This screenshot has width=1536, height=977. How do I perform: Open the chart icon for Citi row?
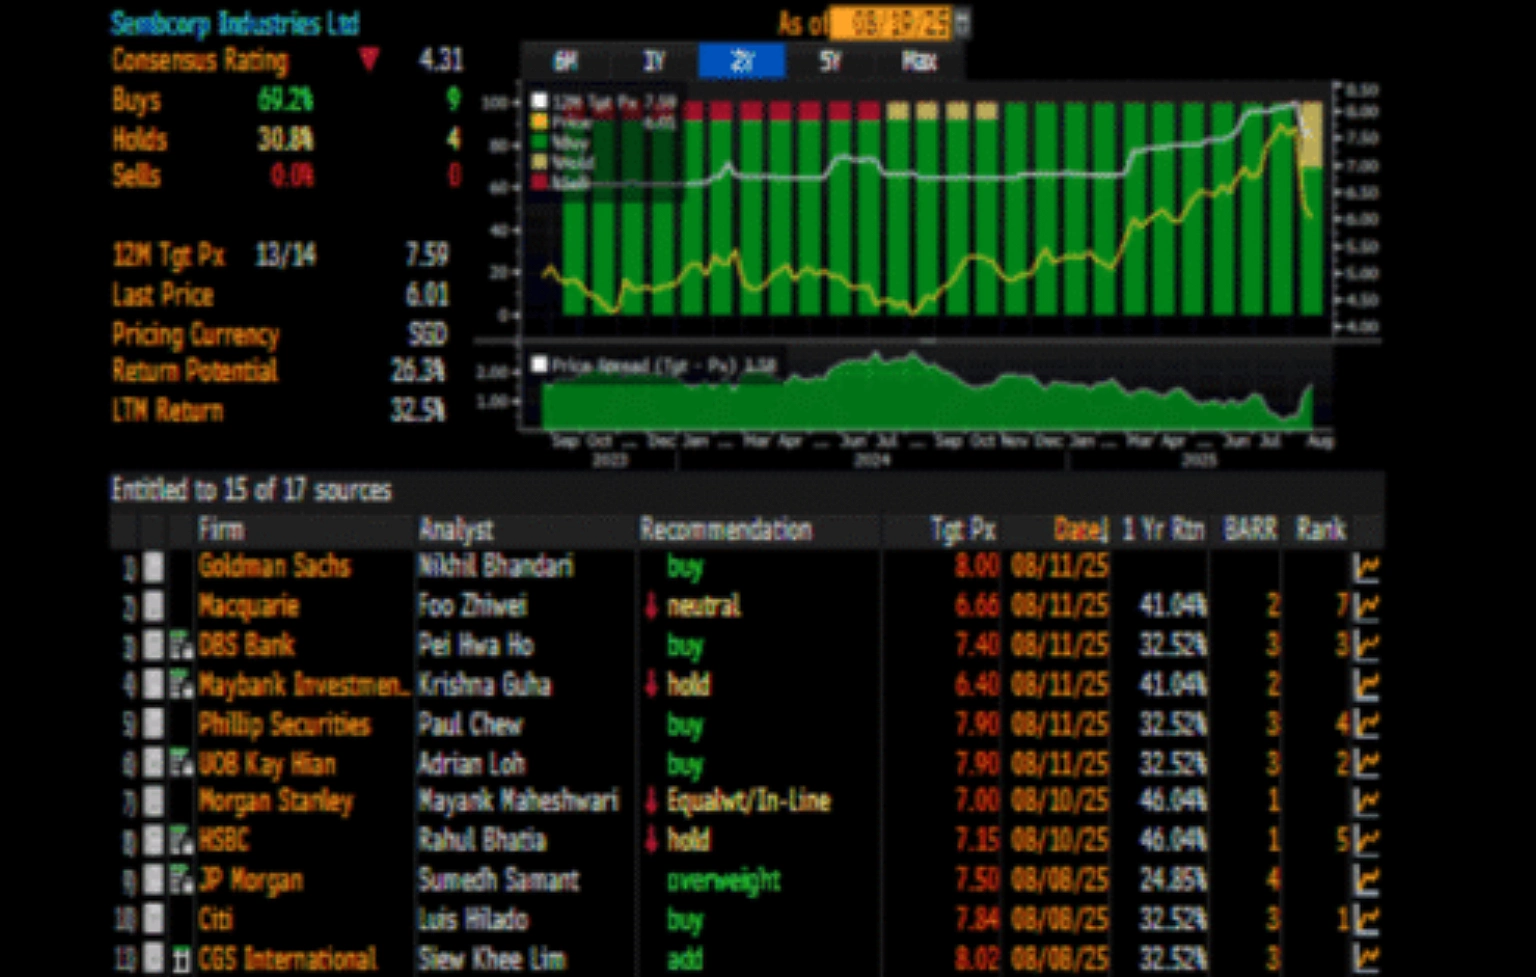(x=1366, y=920)
